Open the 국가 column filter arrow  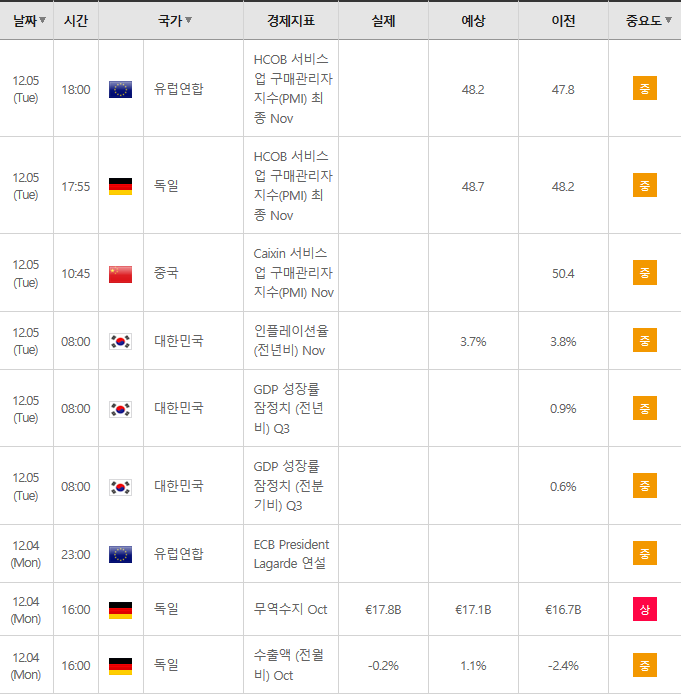(189, 20)
